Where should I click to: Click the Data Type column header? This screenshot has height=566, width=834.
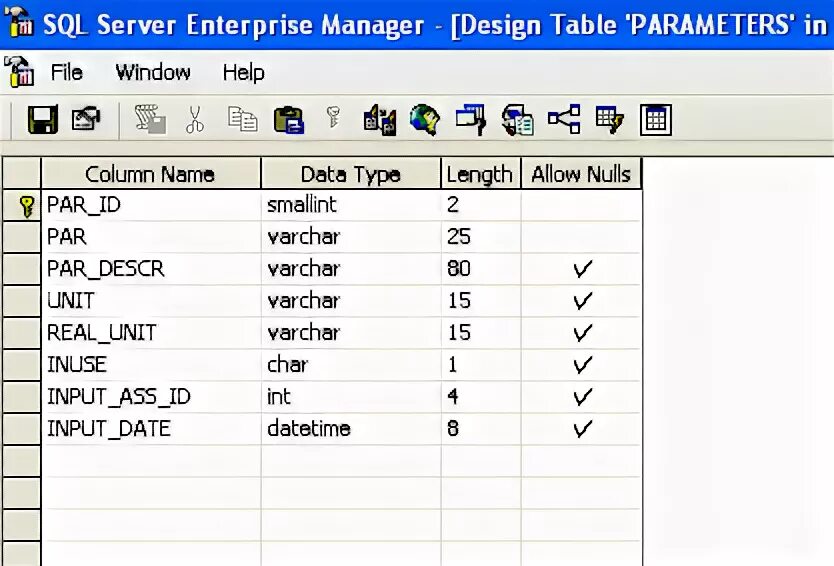(351, 173)
